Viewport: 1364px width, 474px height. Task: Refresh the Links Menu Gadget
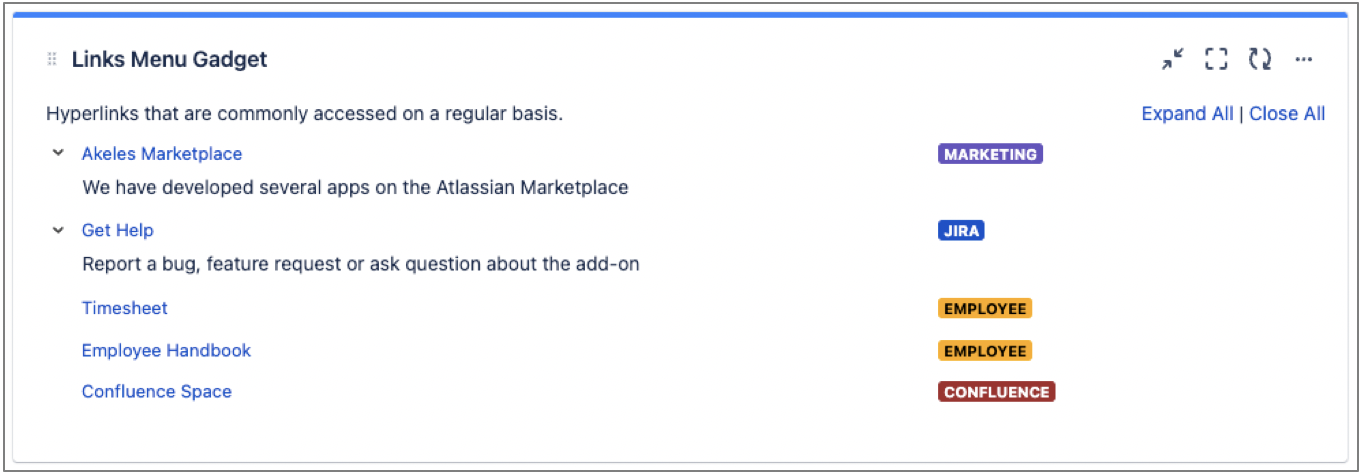[x=1260, y=60]
